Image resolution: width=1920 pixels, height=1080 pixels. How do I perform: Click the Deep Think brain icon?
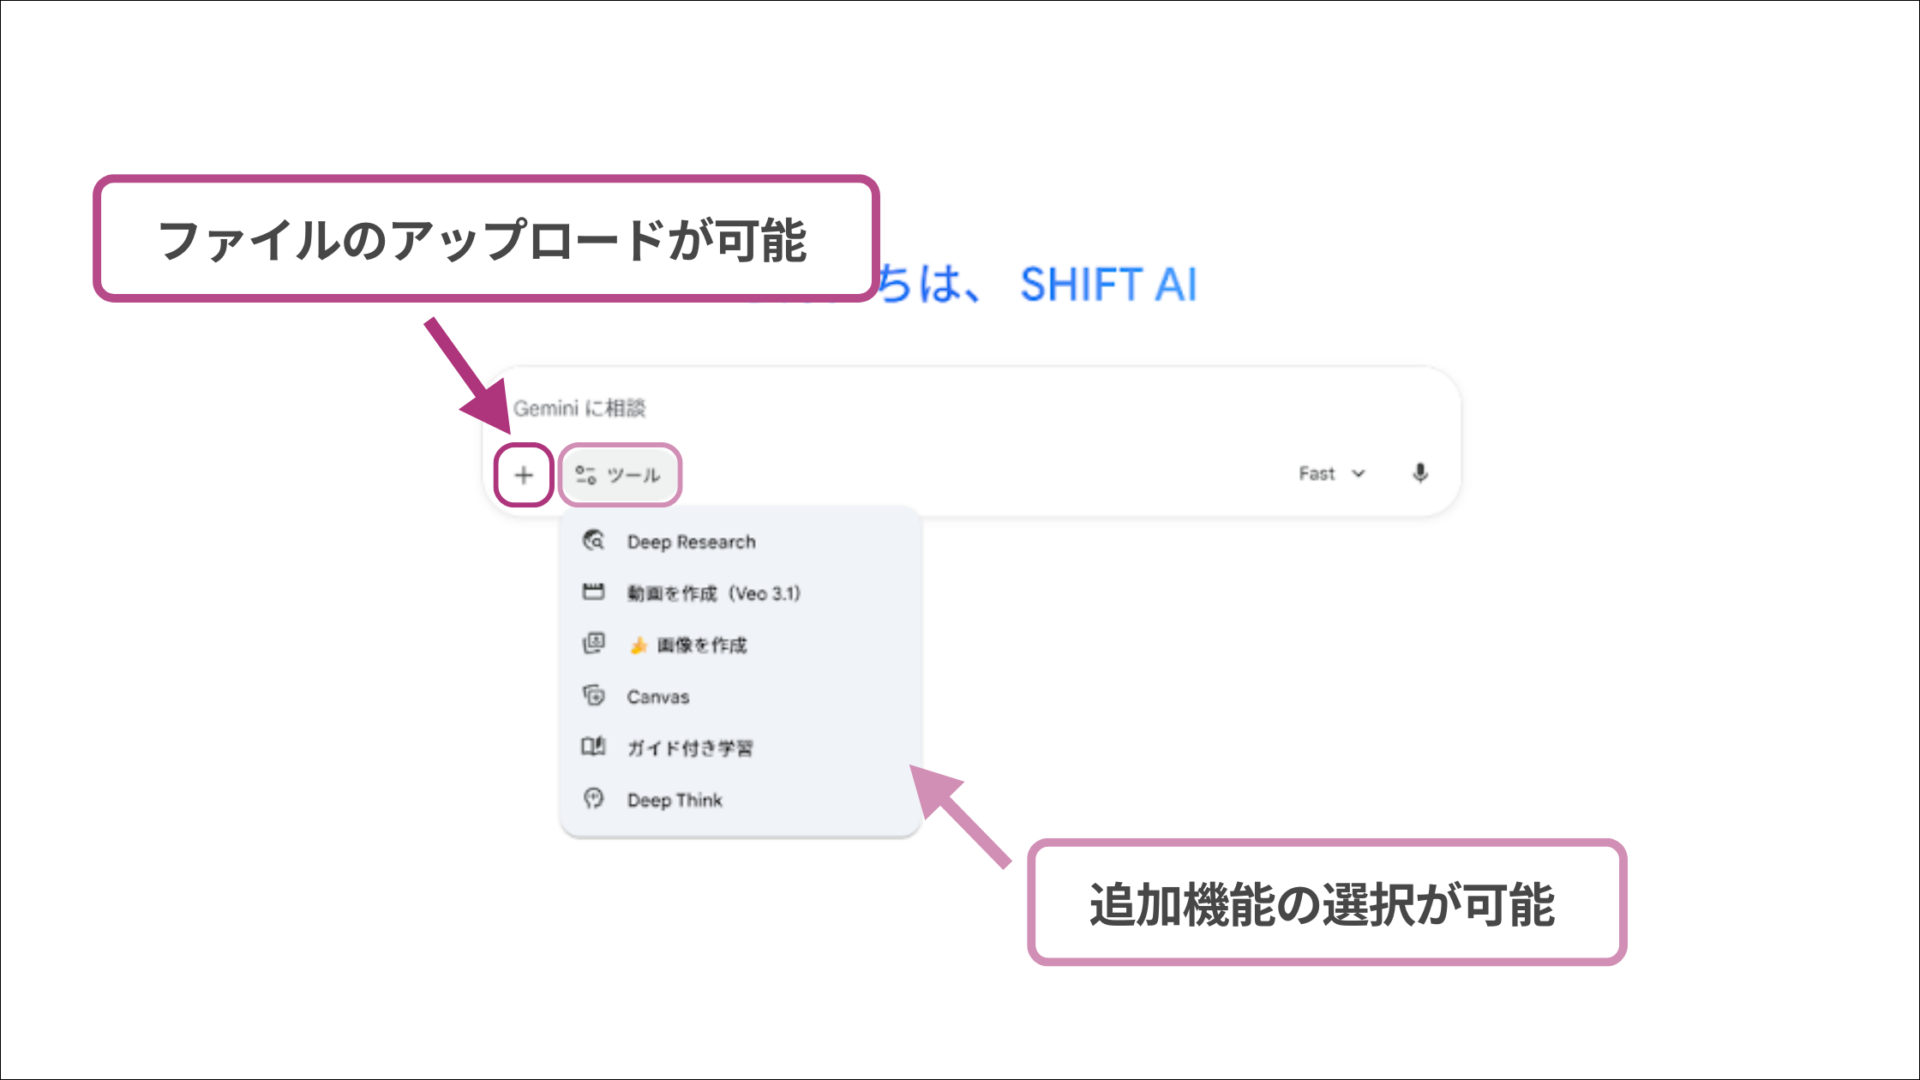(593, 799)
